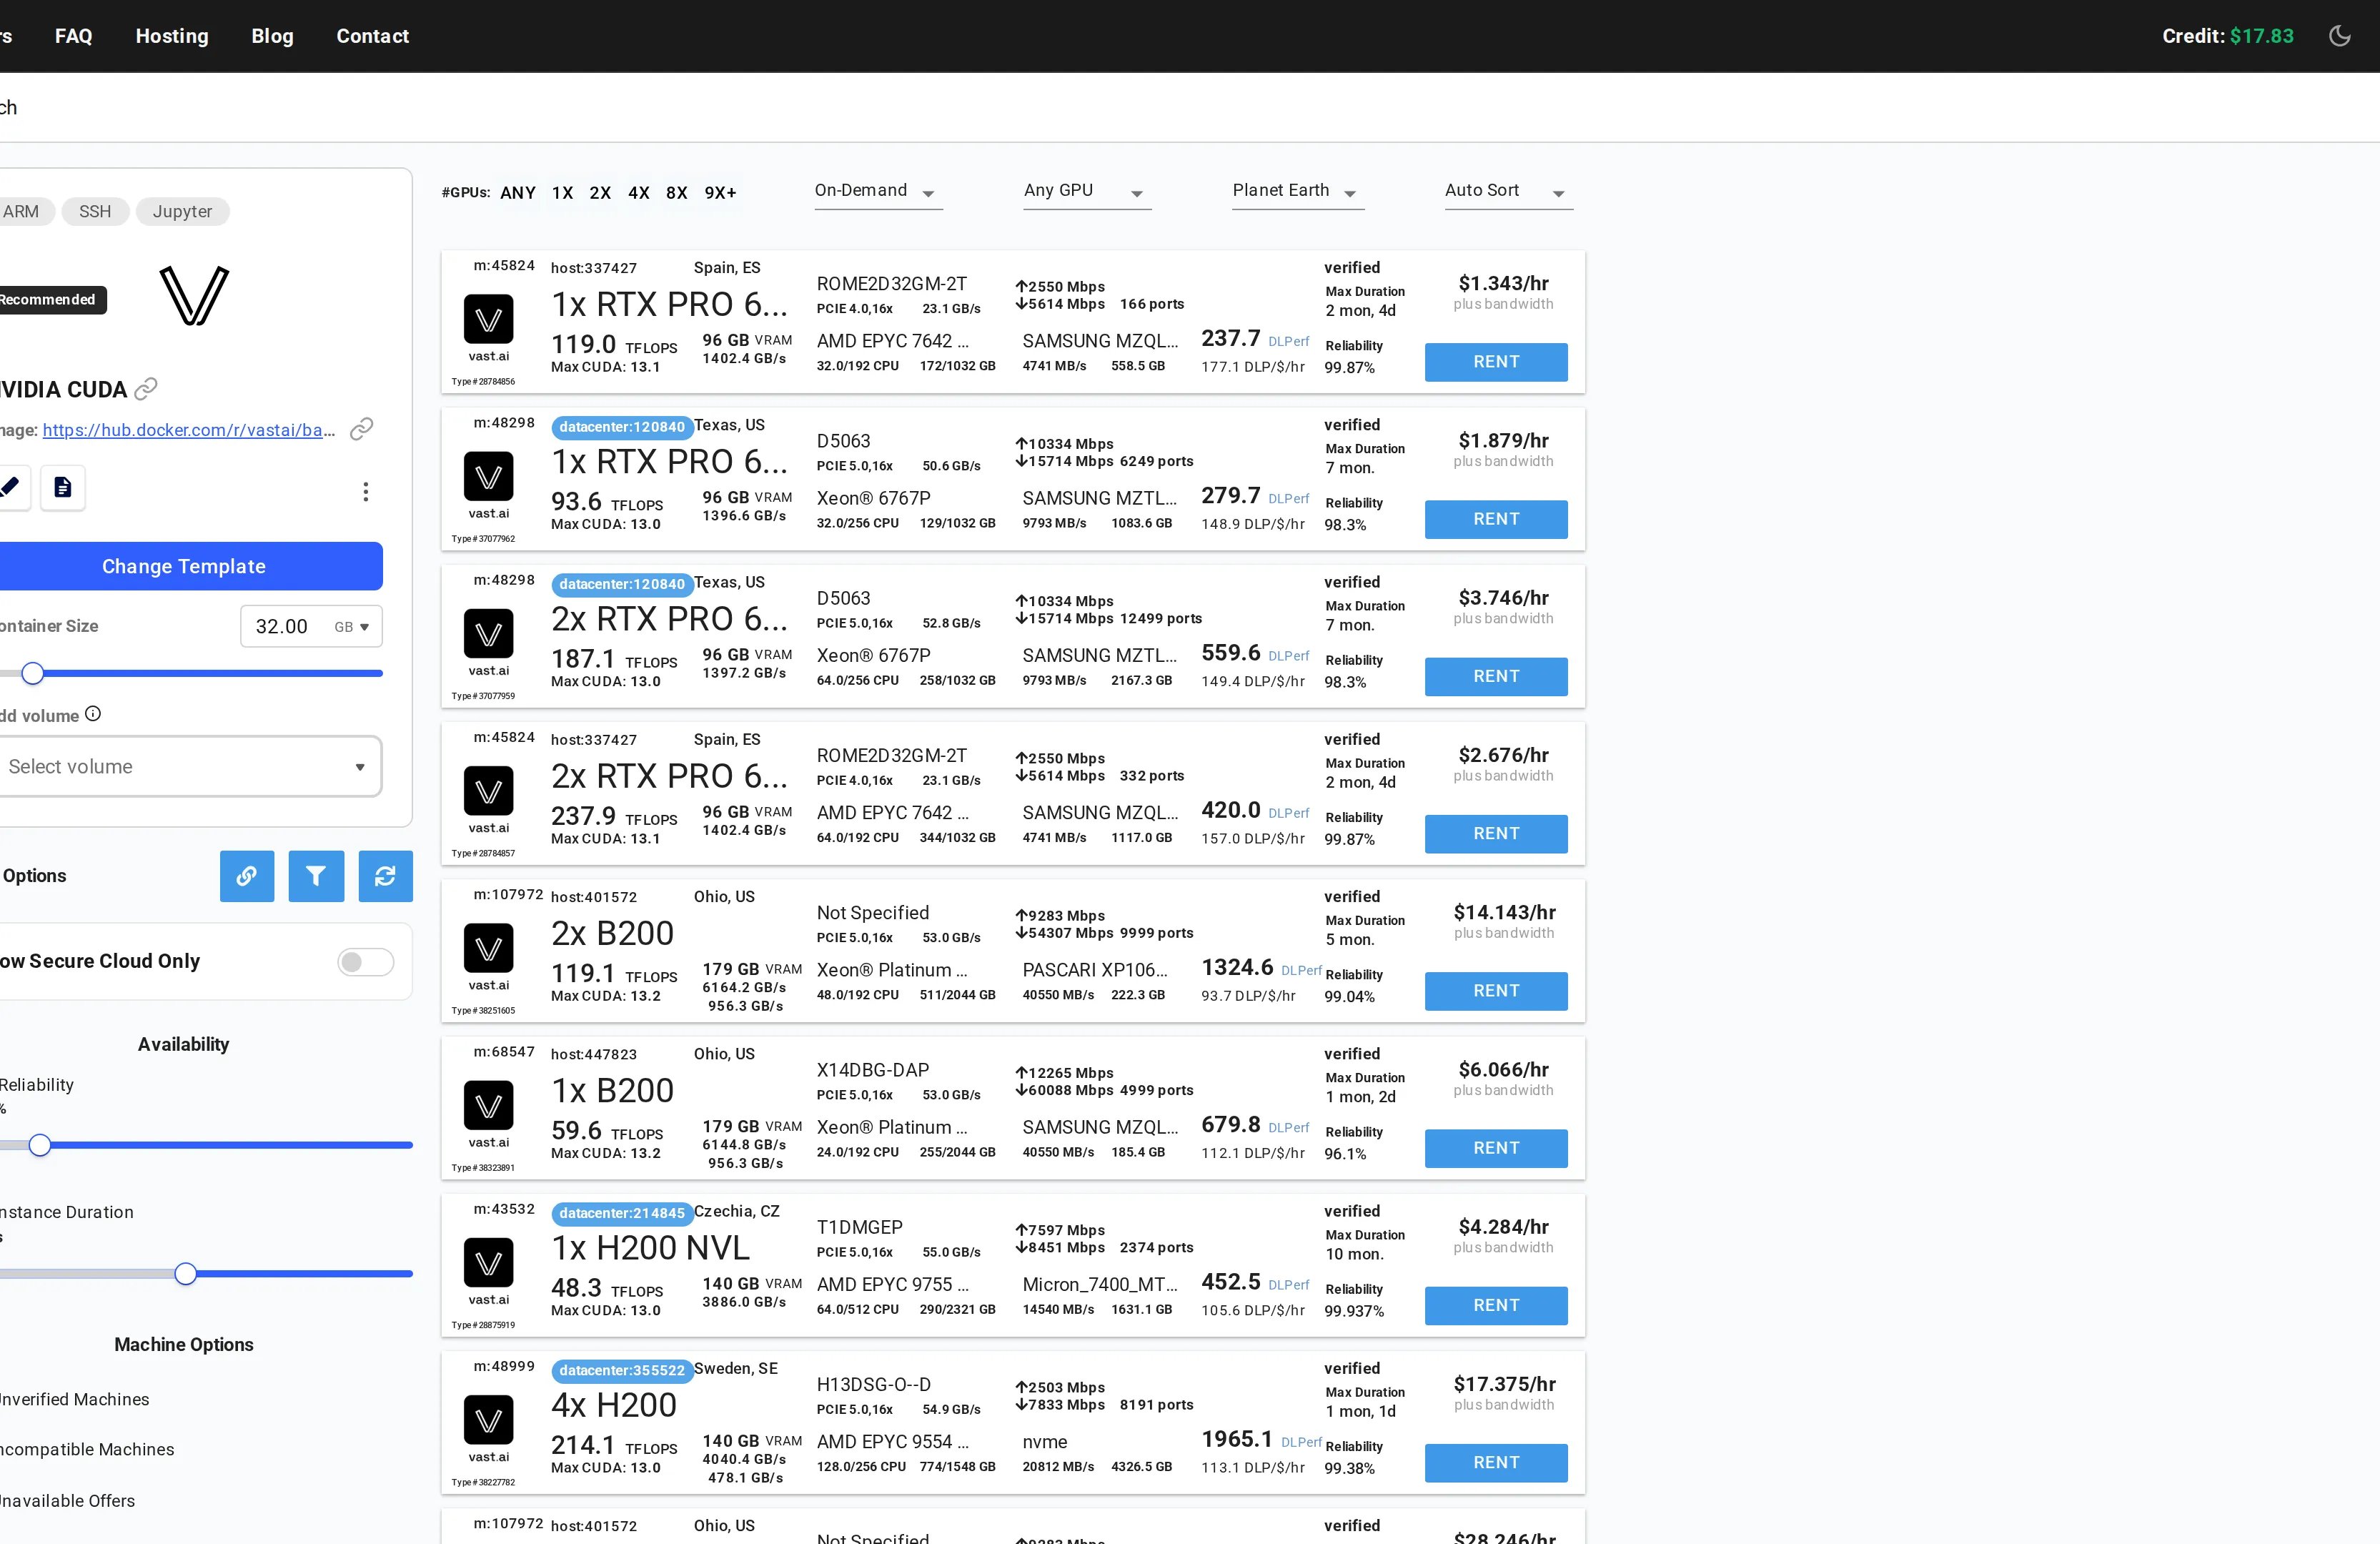The width and height of the screenshot is (2380, 1544).
Task: Open the template readme document icon
Action: click(63, 488)
